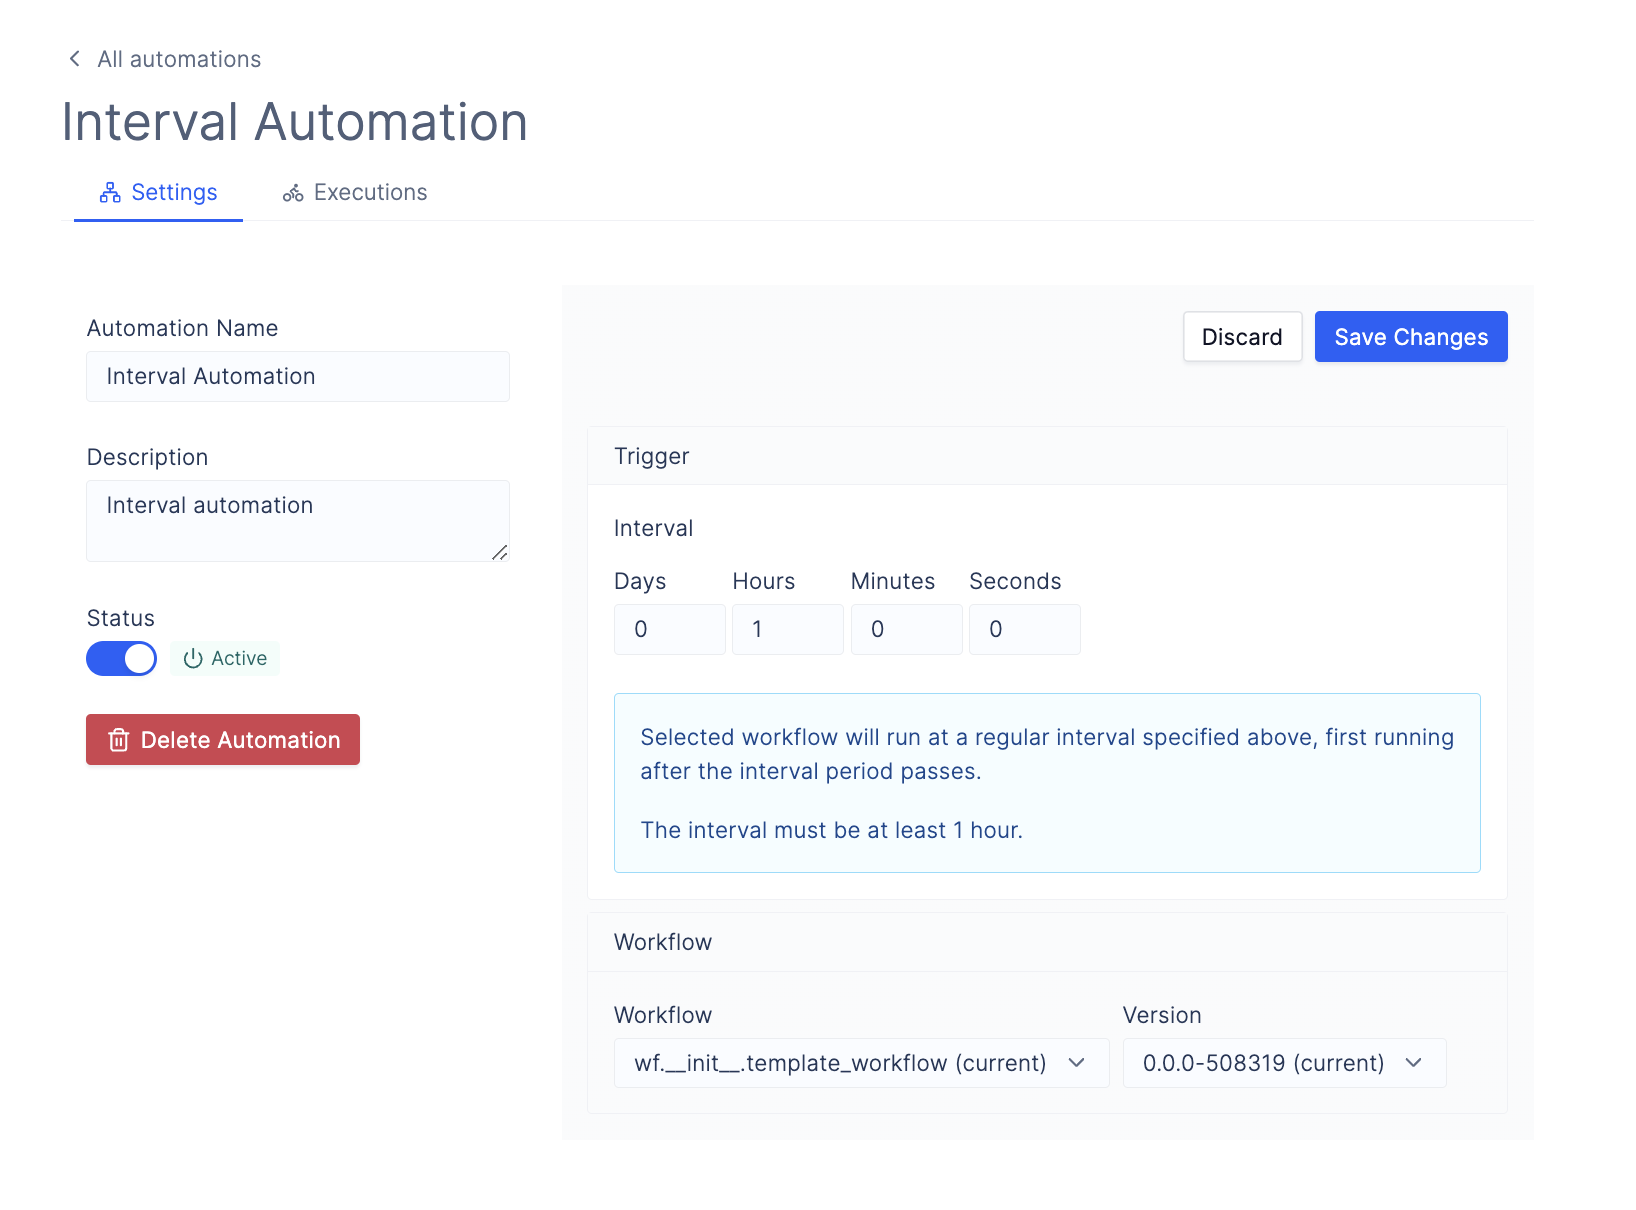The height and width of the screenshot is (1210, 1636).
Task: Click the Hours interval input field
Action: point(787,629)
